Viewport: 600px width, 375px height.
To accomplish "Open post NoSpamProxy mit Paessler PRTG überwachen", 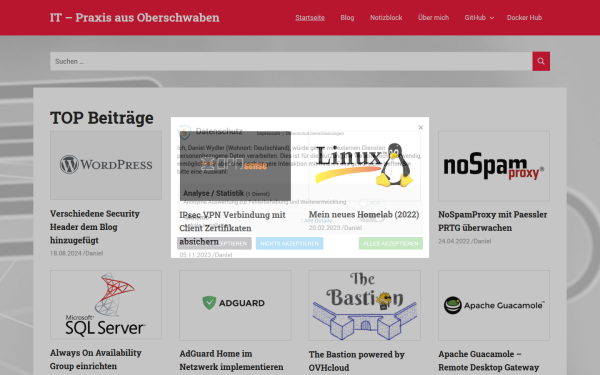I will point(492,221).
